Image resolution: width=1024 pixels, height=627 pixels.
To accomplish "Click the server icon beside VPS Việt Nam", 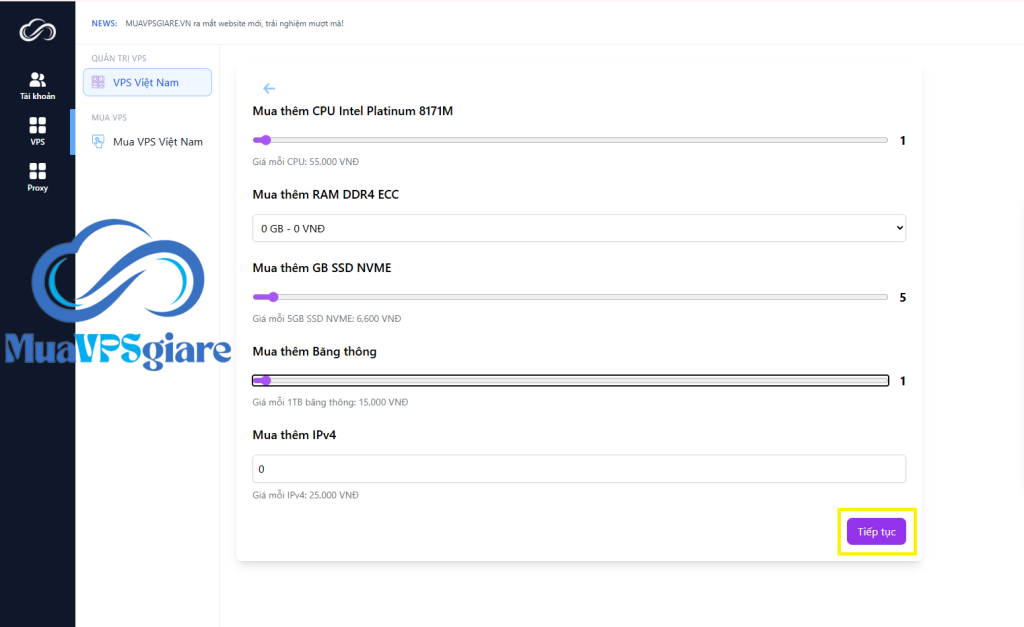I will 98,82.
